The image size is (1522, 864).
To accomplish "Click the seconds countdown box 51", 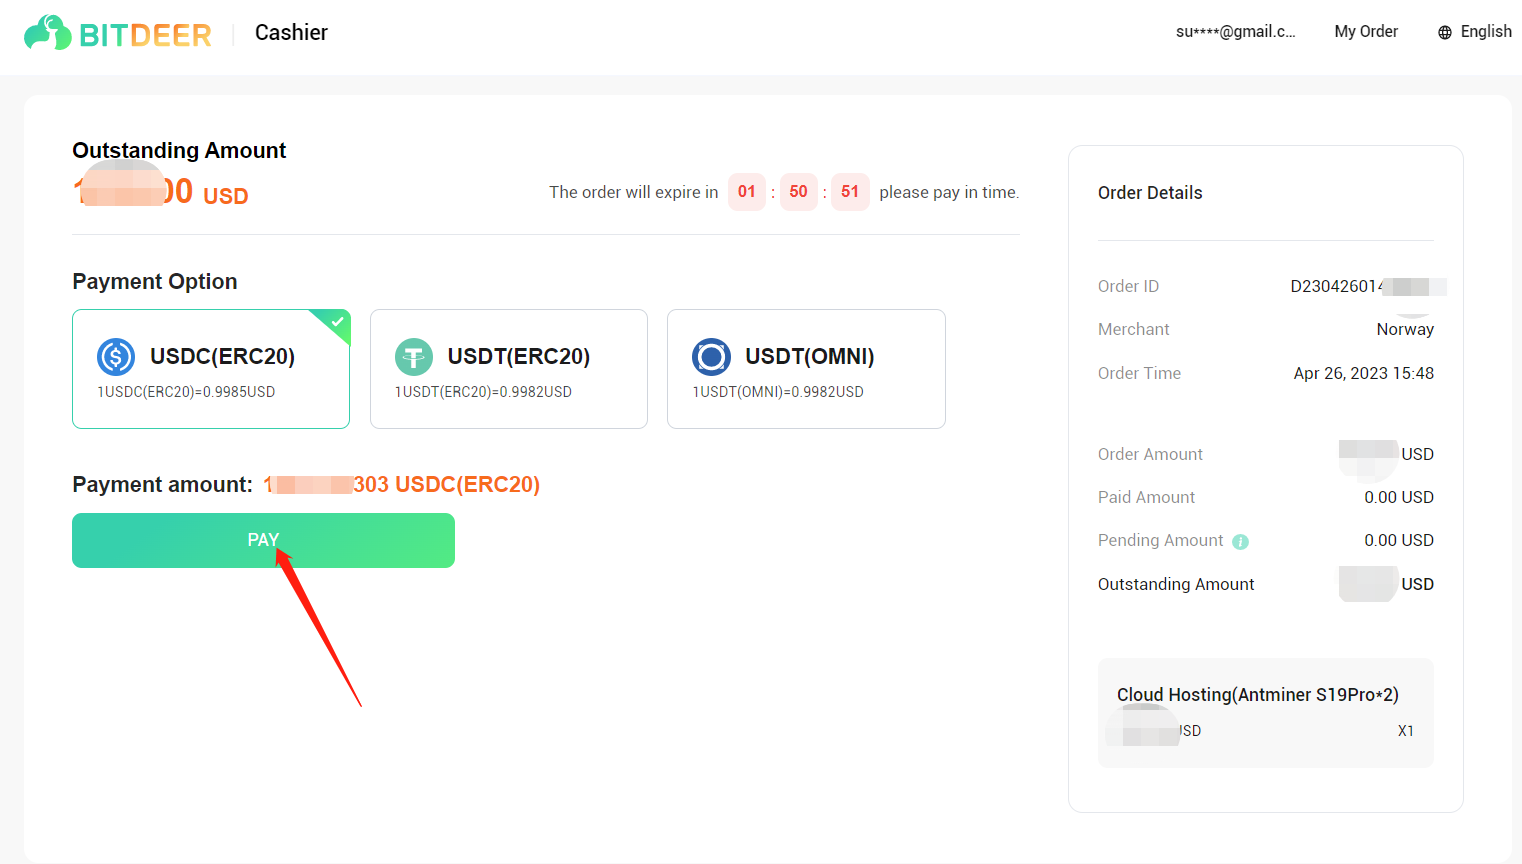I will click(850, 192).
